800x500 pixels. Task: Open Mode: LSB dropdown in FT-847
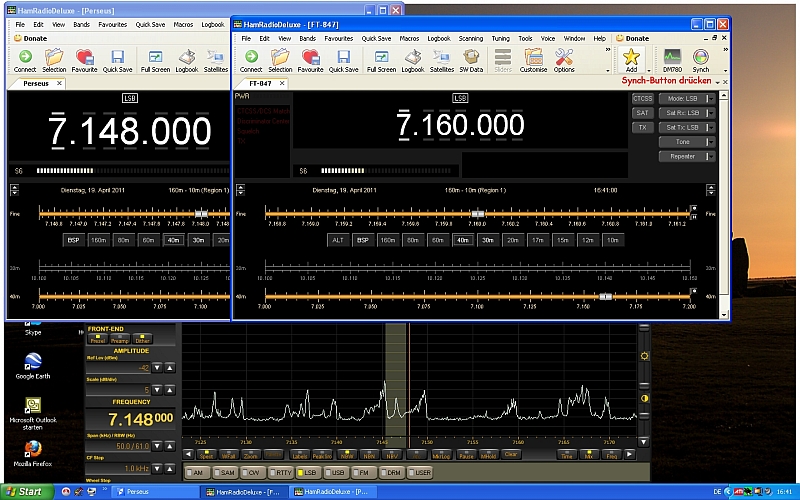687,98
